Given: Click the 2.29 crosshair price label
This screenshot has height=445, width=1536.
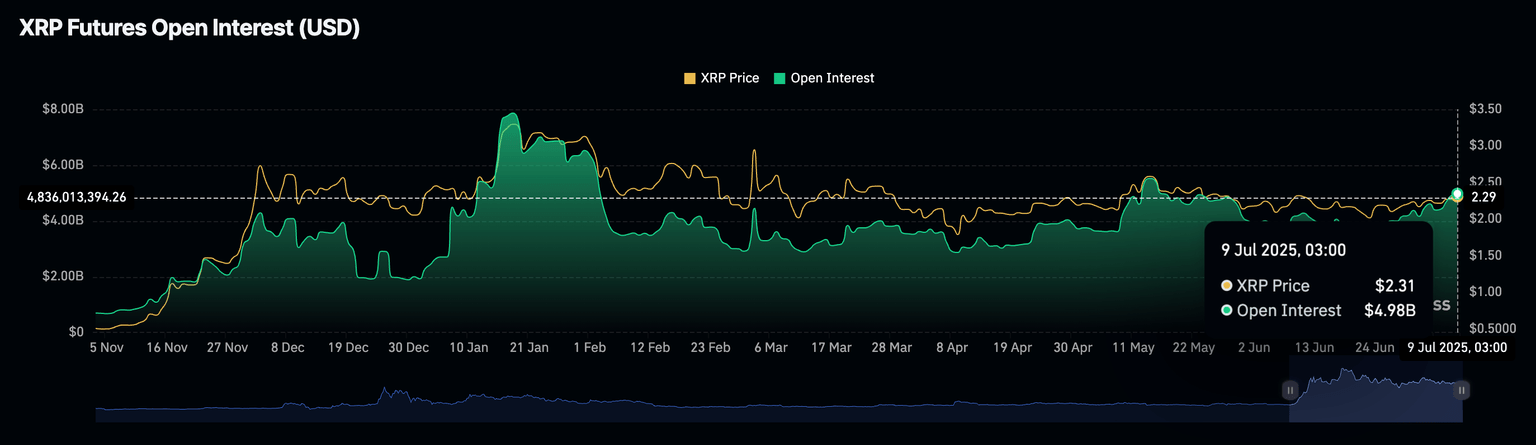Looking at the screenshot, I should click(1482, 197).
